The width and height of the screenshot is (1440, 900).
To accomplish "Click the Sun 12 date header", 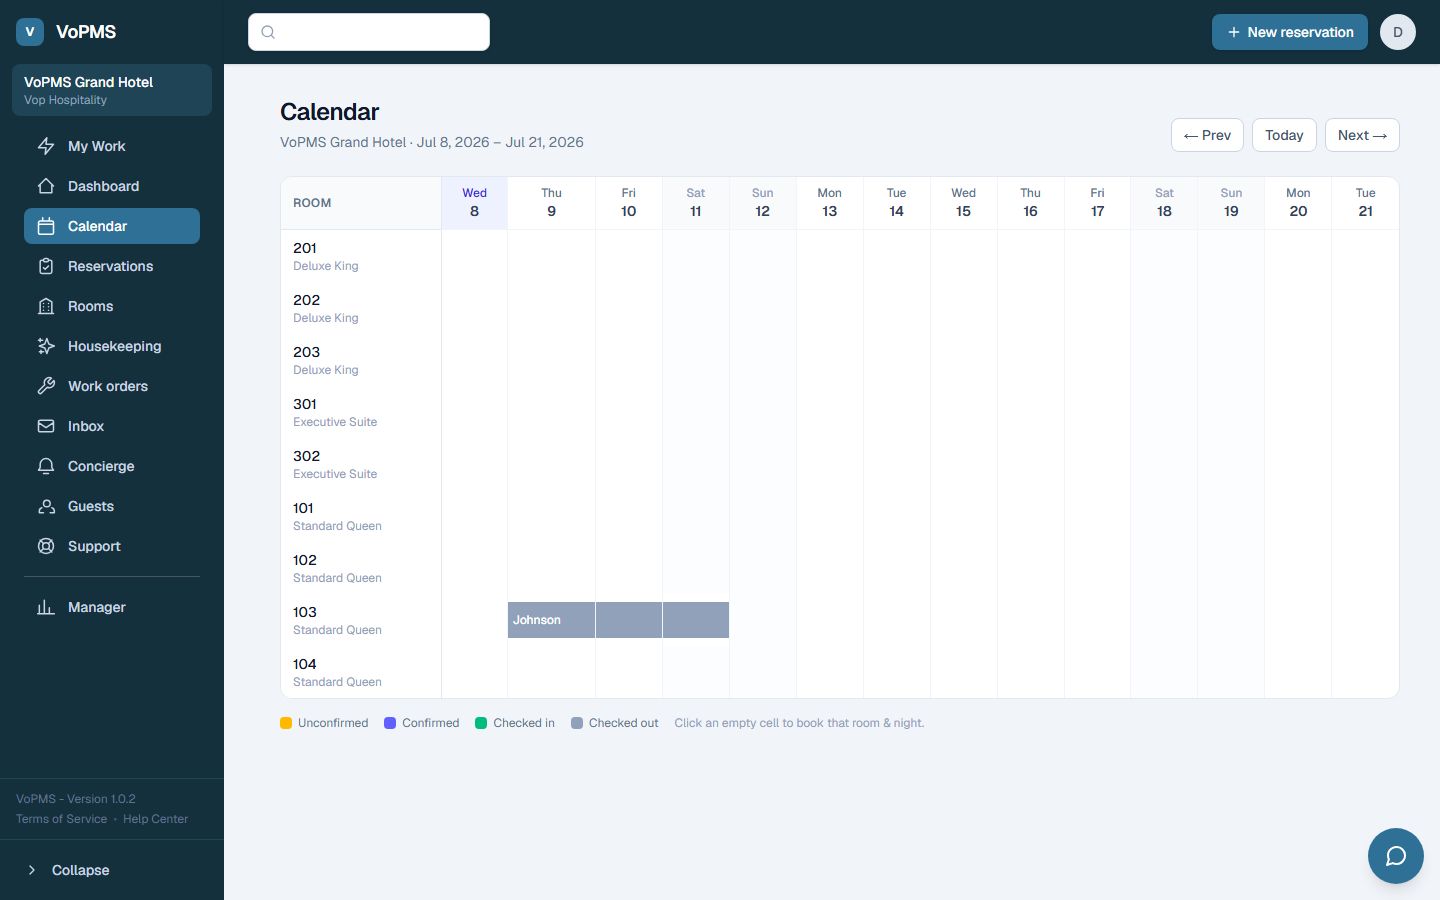I will click(x=763, y=203).
